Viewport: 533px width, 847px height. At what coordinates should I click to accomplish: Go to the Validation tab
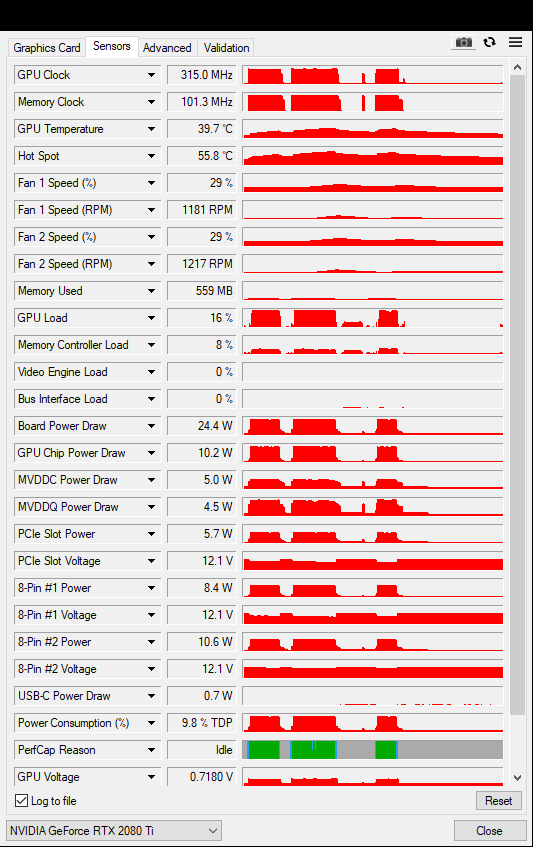coord(226,48)
